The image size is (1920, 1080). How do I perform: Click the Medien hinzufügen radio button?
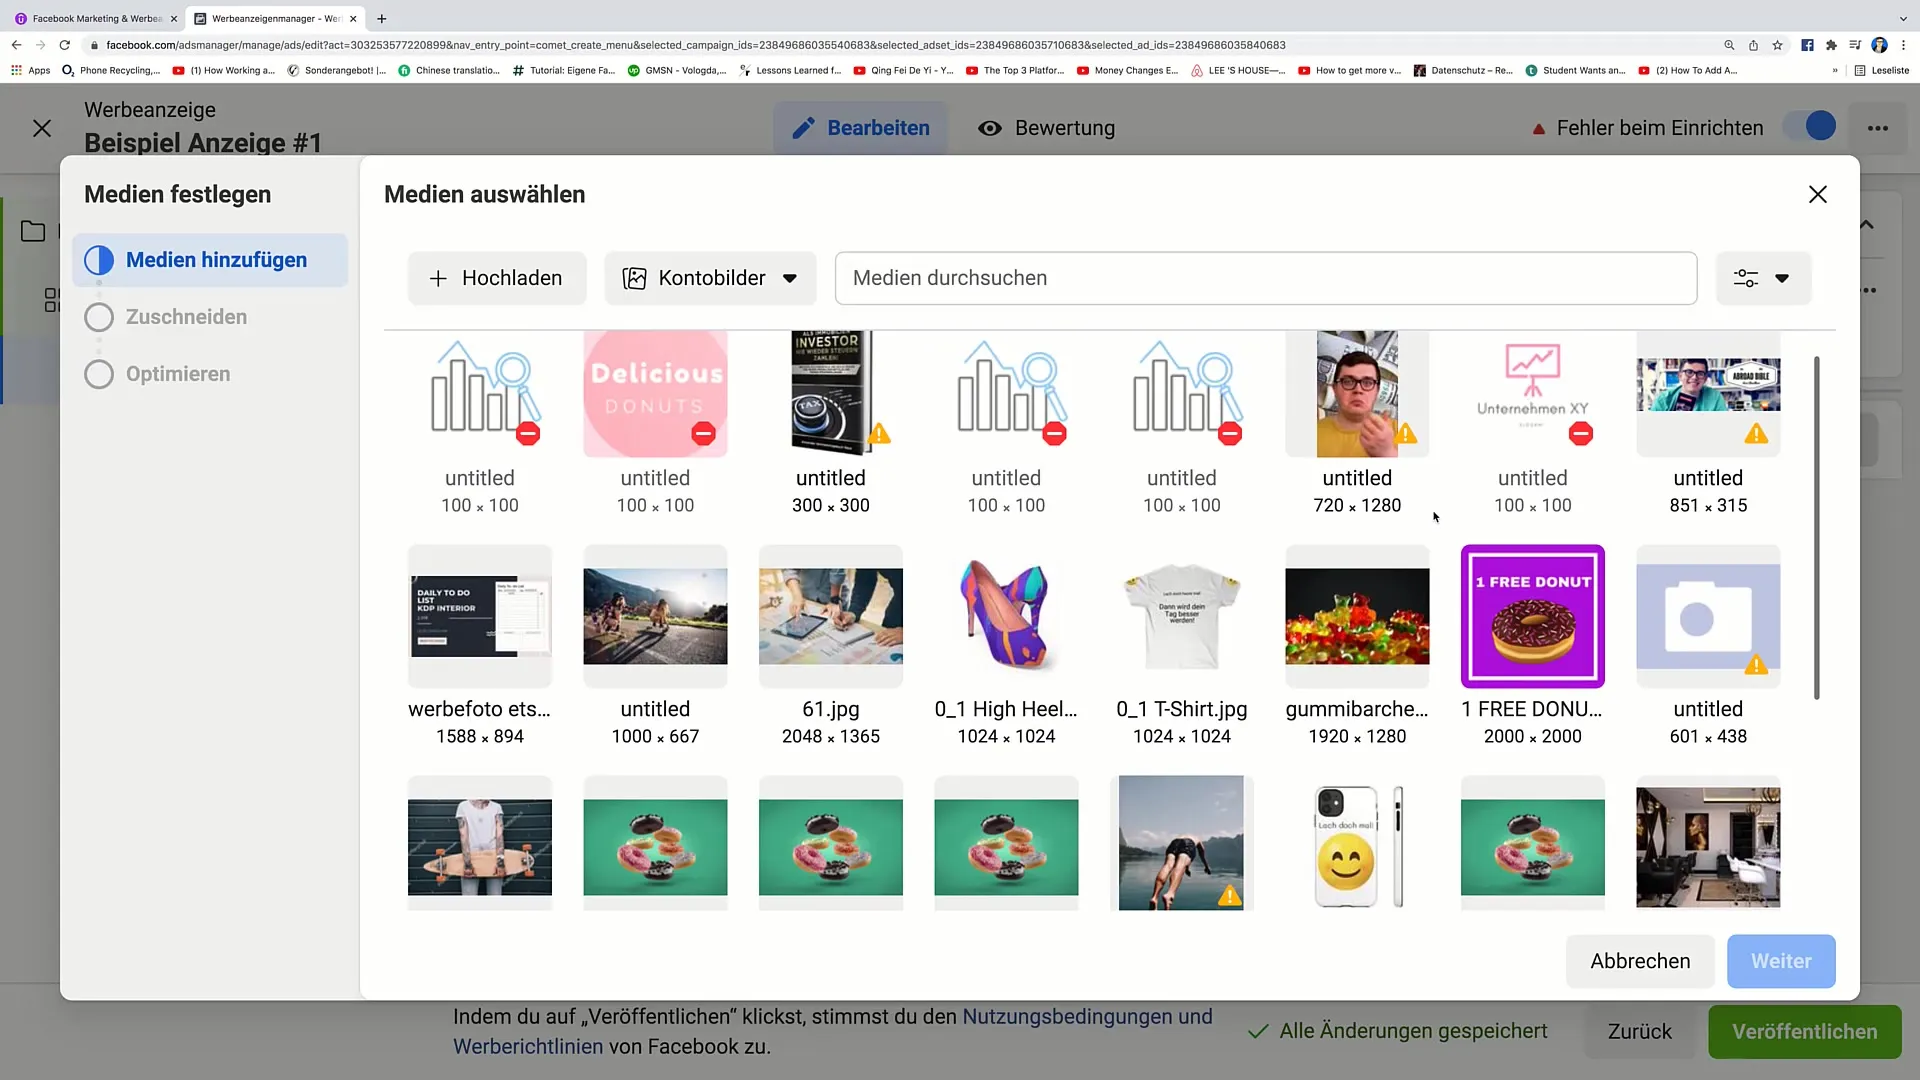pyautogui.click(x=99, y=260)
